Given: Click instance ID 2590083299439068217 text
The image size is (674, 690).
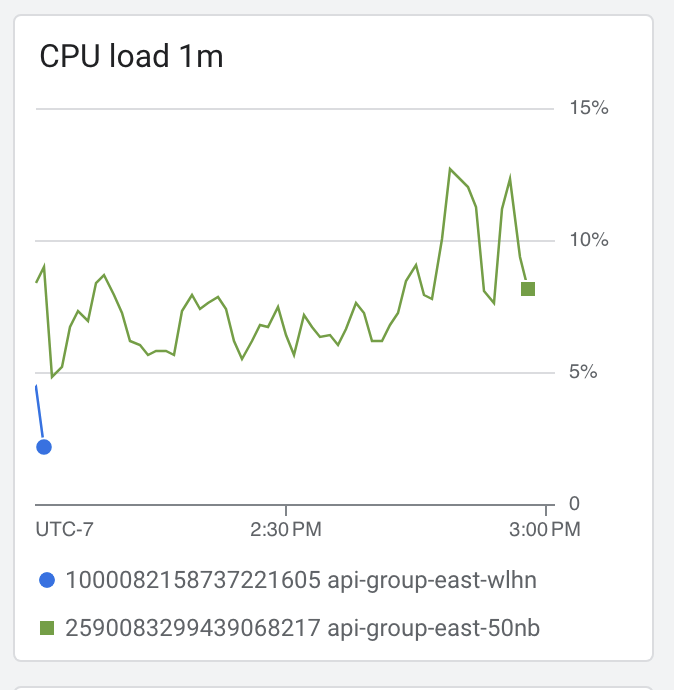Looking at the screenshot, I should (192, 628).
